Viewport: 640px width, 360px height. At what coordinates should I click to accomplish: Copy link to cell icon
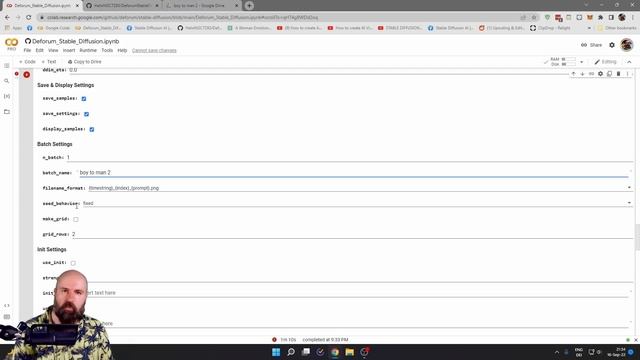point(591,74)
